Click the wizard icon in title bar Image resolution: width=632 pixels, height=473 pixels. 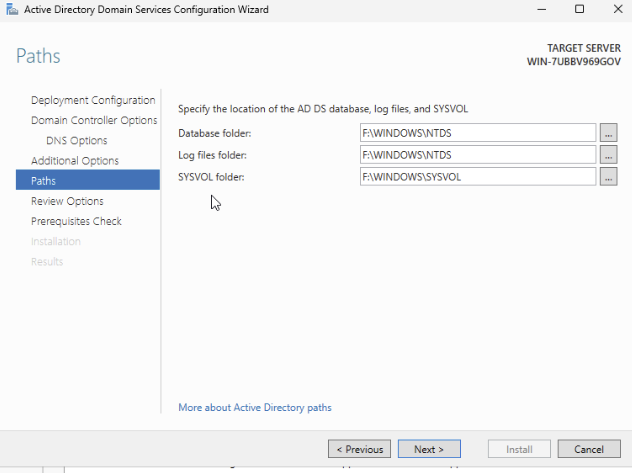(11, 9)
